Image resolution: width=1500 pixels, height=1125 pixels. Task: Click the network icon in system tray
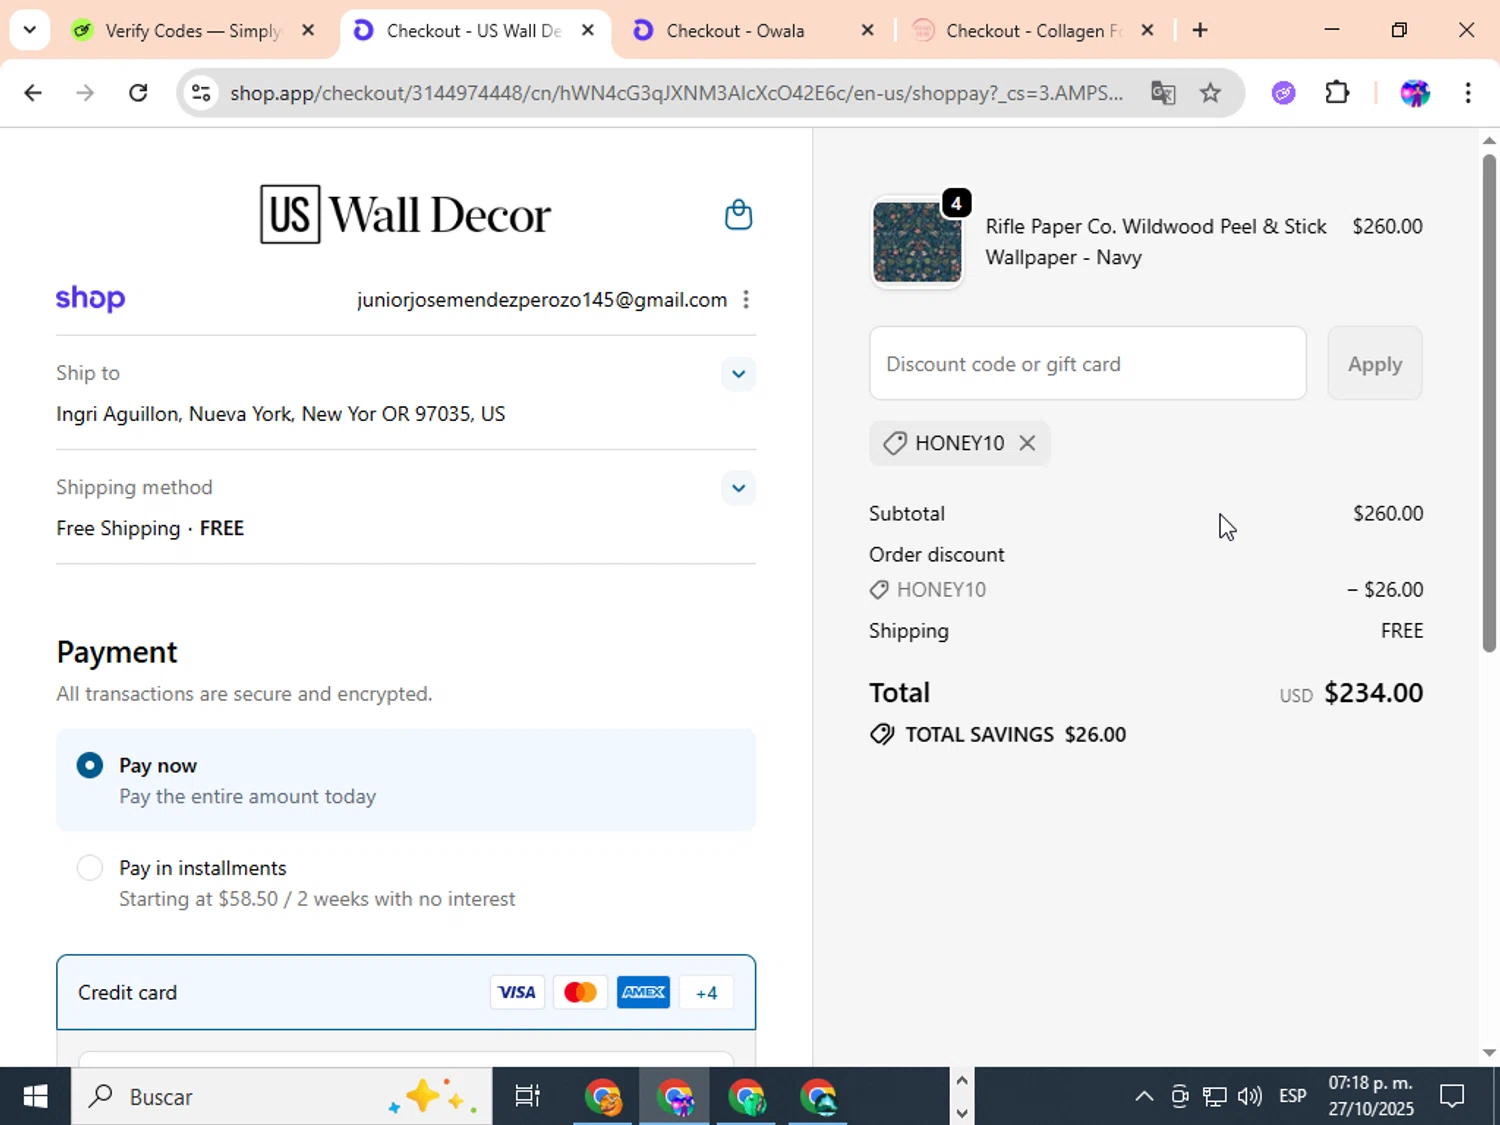tap(1215, 1097)
